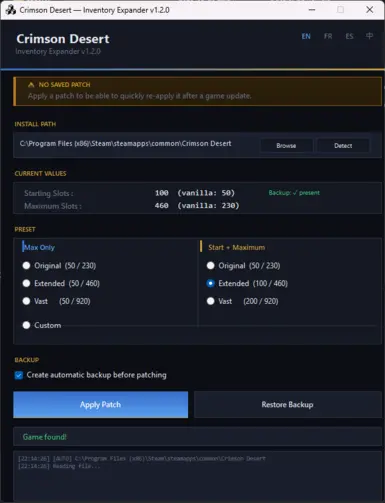Click the warning icon in No Saved Patch banner

pos(31,85)
